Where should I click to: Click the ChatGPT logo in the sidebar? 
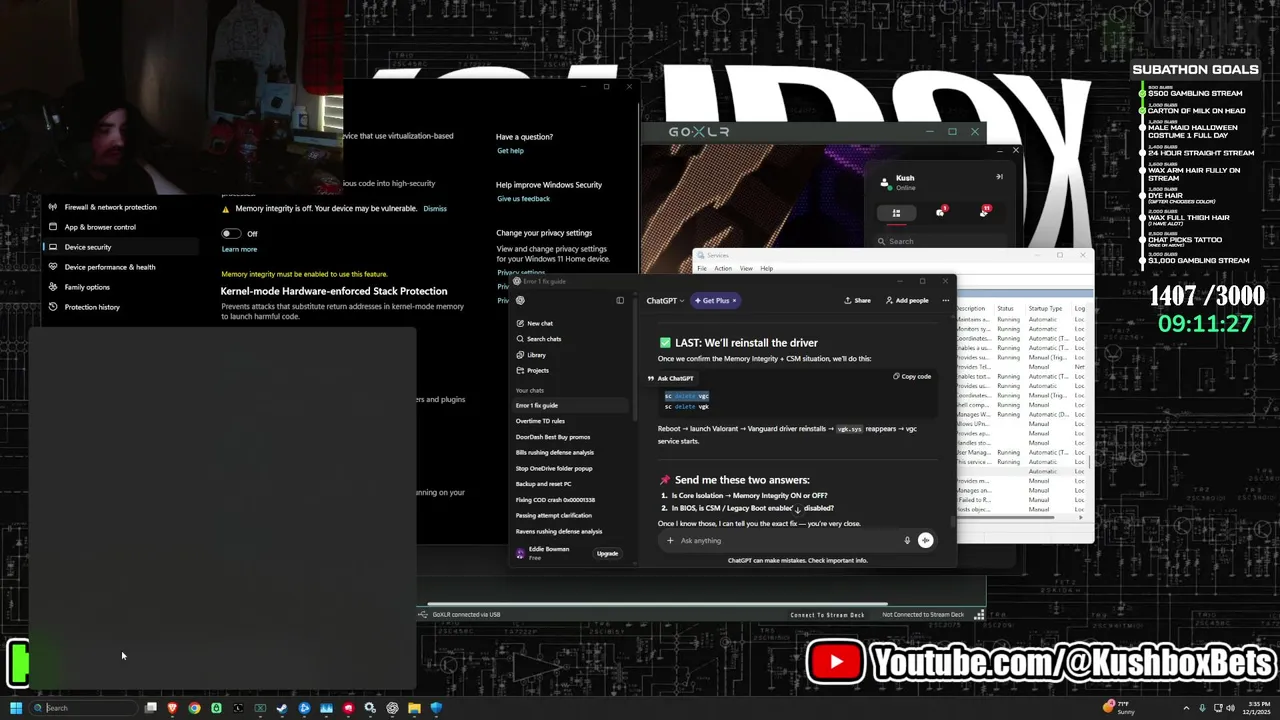(x=520, y=300)
